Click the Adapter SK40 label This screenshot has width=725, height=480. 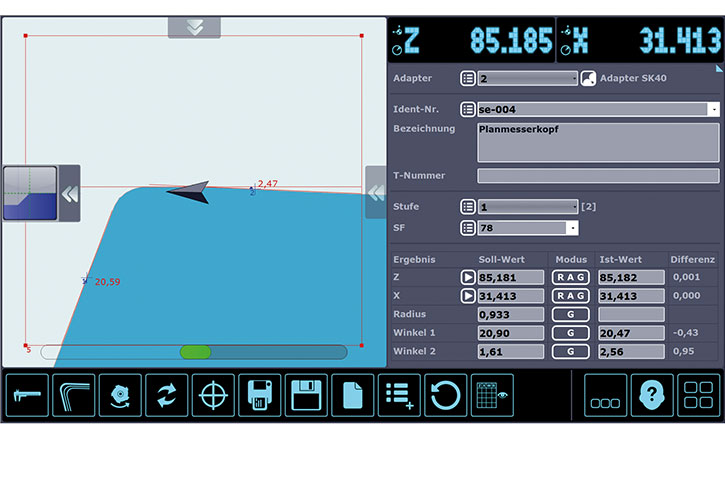click(633, 78)
